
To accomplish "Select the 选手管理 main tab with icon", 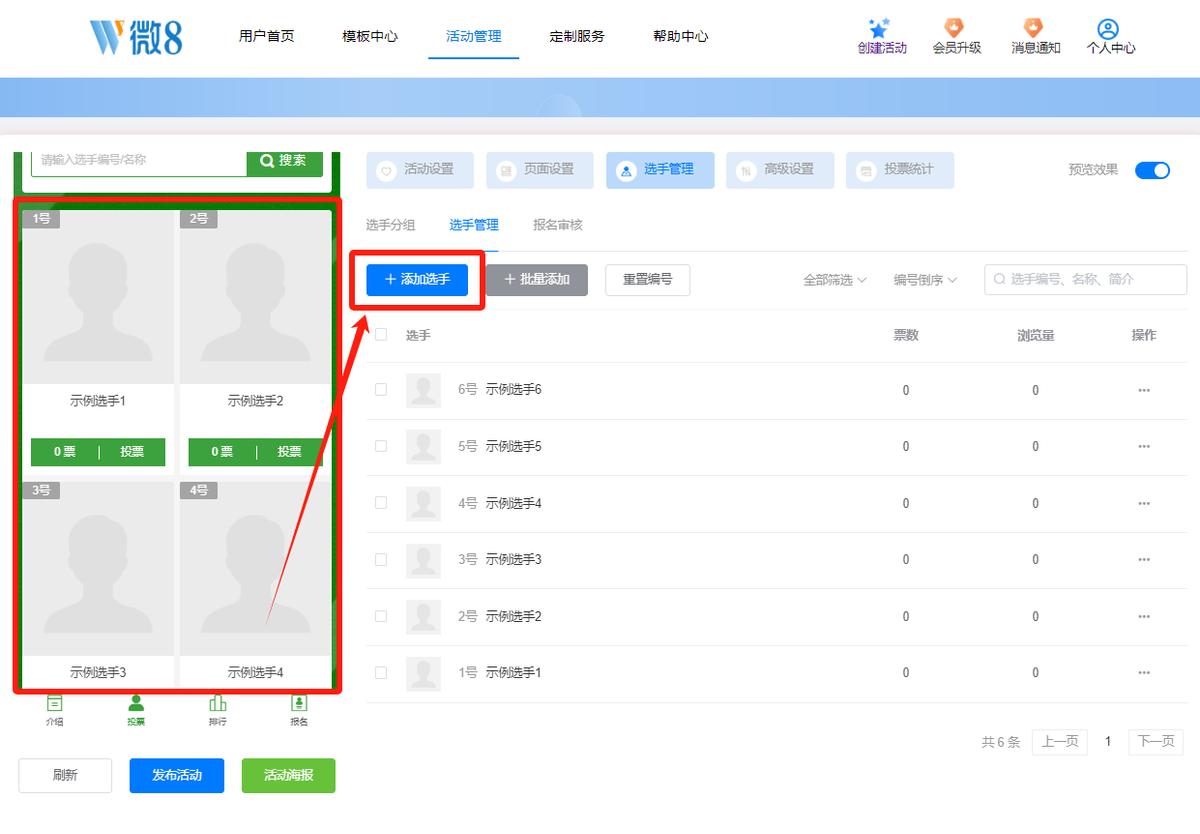I will click(660, 170).
